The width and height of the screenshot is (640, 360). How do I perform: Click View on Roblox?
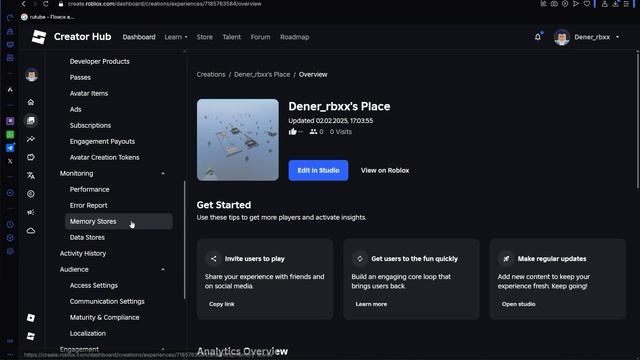(385, 170)
